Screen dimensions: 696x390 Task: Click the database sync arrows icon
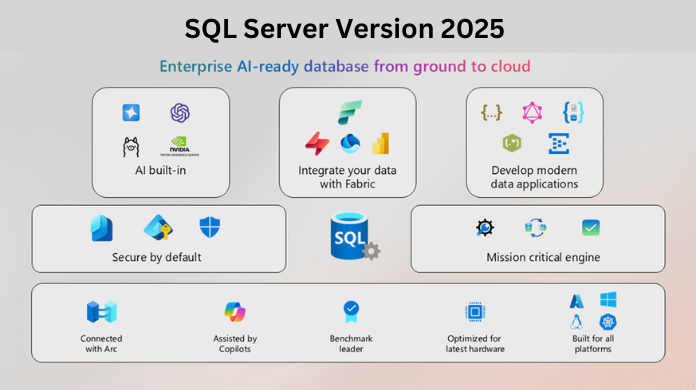pyautogui.click(x=535, y=228)
